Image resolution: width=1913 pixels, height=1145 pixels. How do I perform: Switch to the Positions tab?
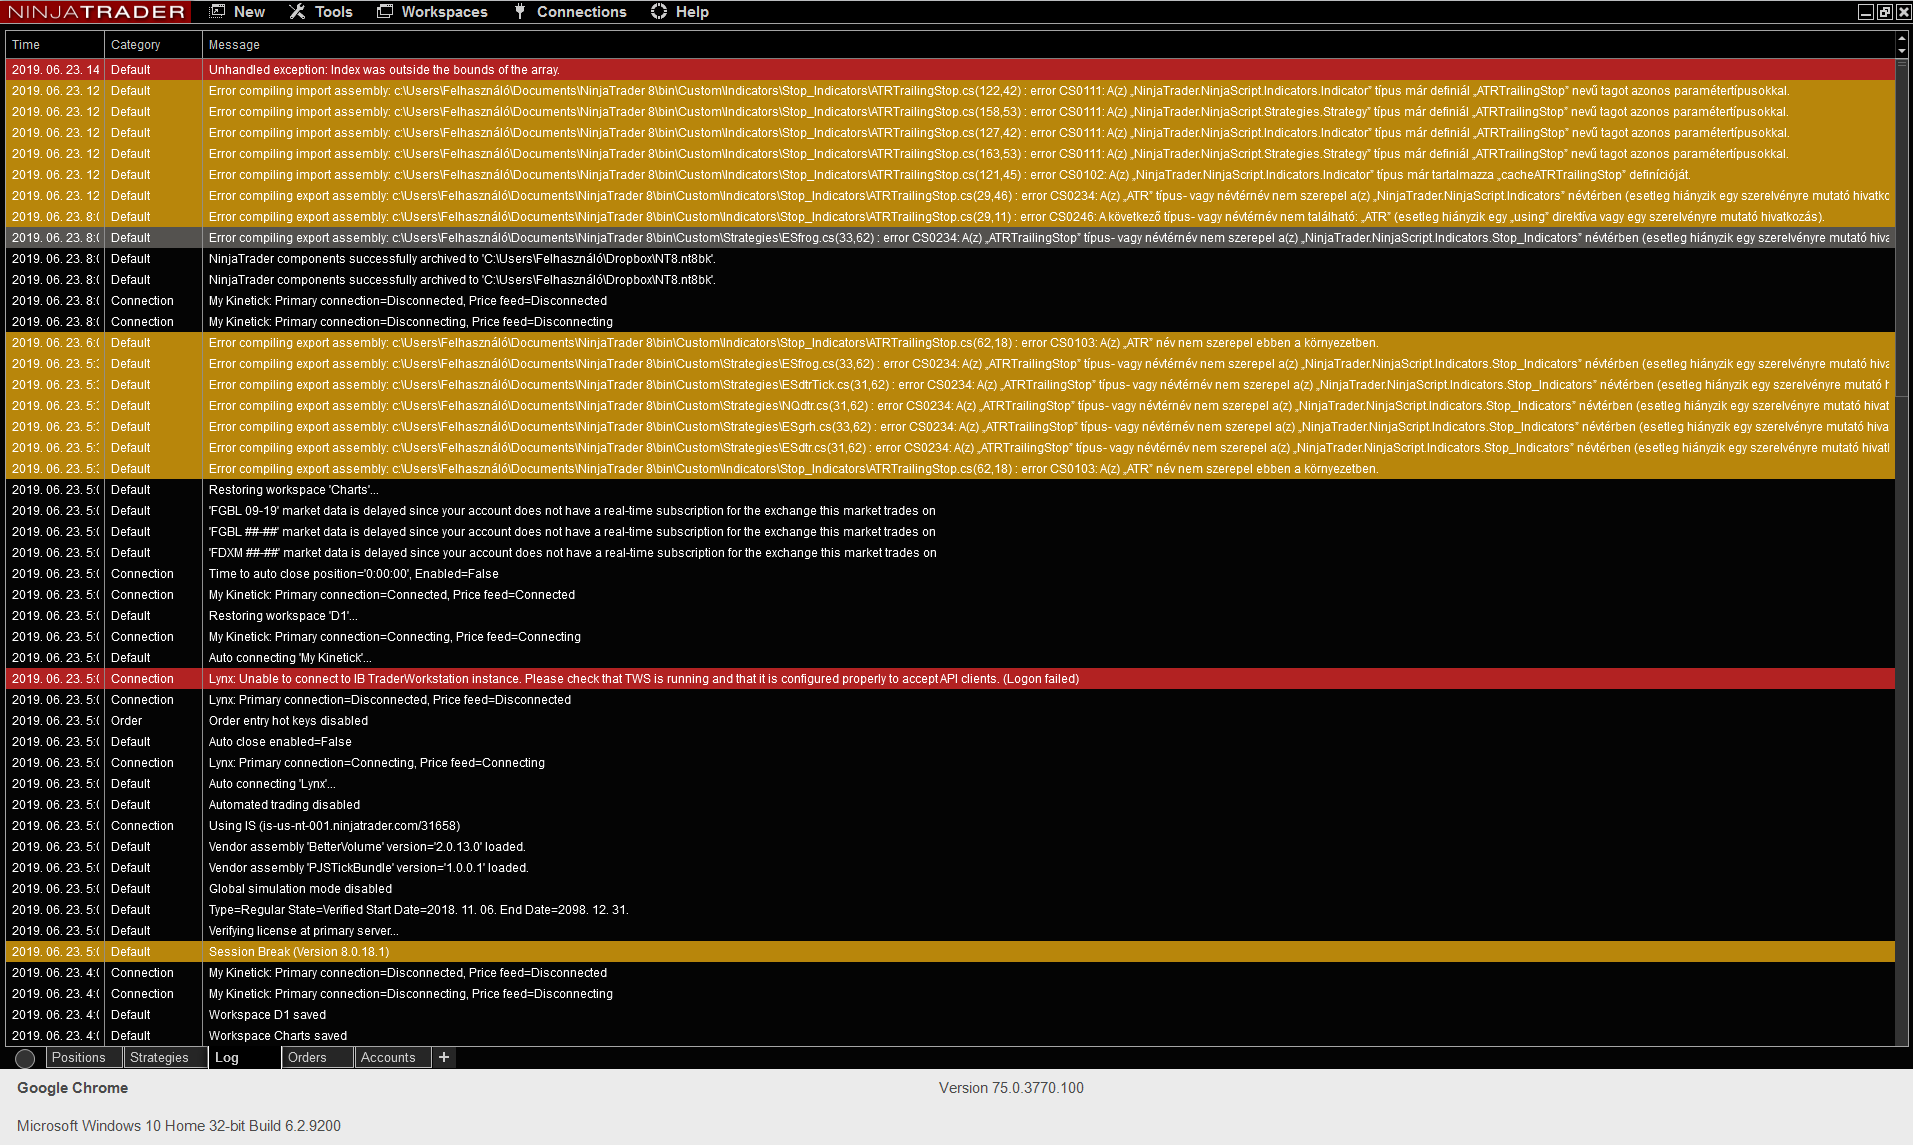85,1057
